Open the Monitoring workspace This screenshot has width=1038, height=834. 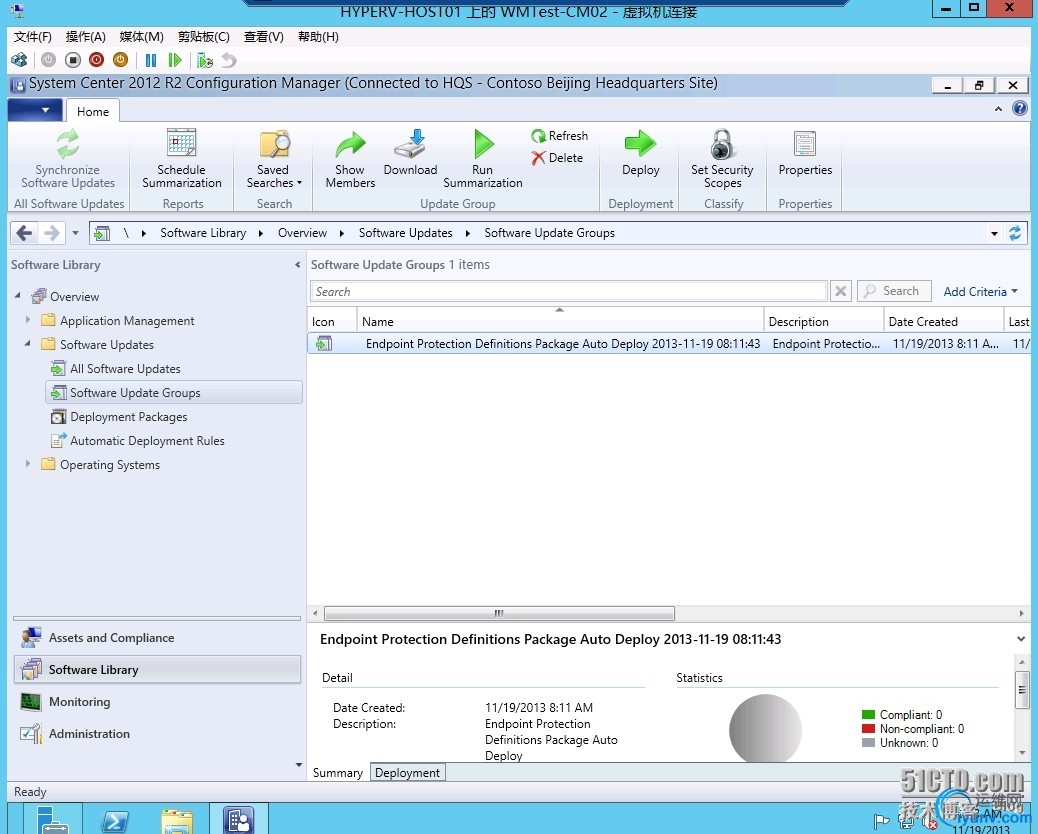[157, 702]
